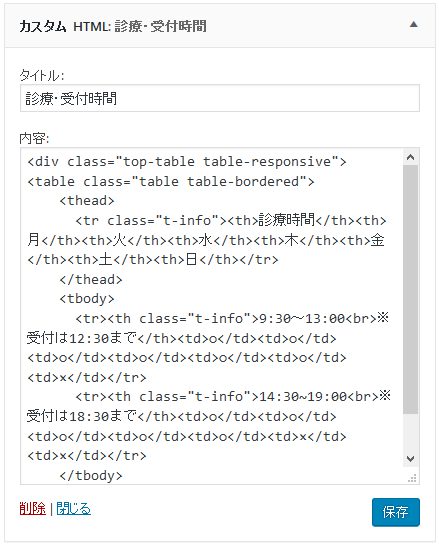Click the scrollbar up arrow in the content area

point(411,158)
